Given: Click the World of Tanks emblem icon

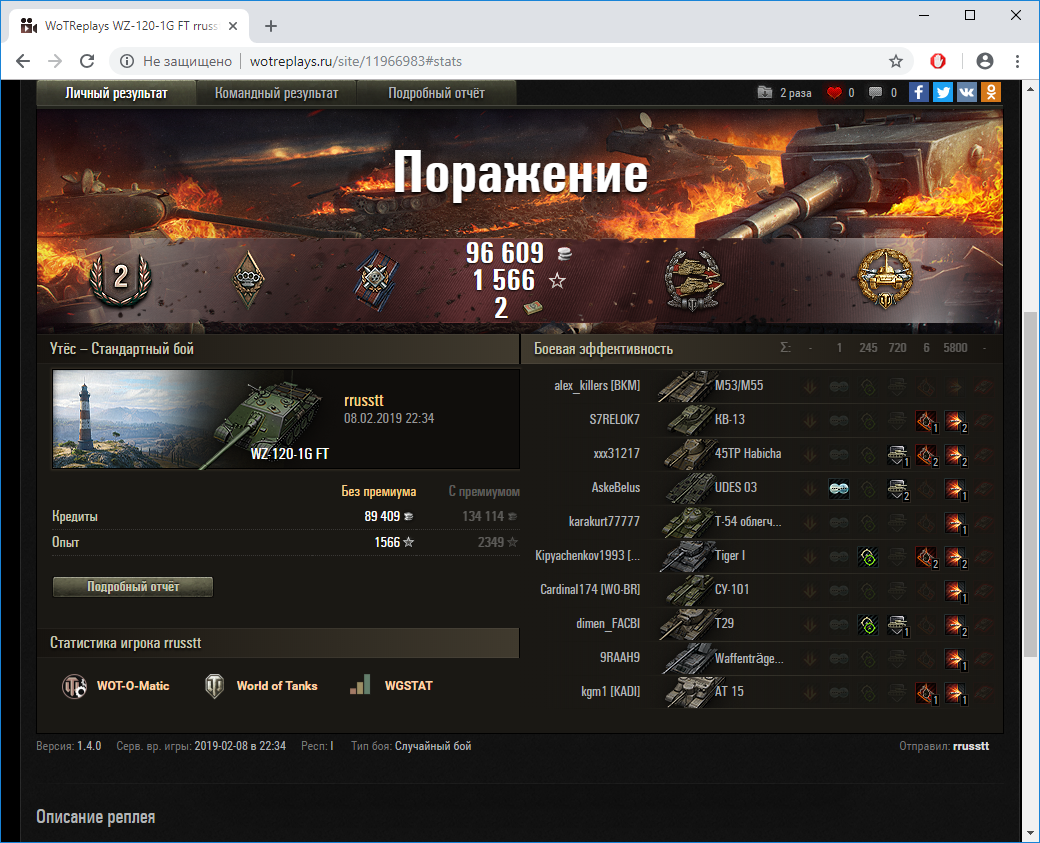Looking at the screenshot, I should coord(214,686).
